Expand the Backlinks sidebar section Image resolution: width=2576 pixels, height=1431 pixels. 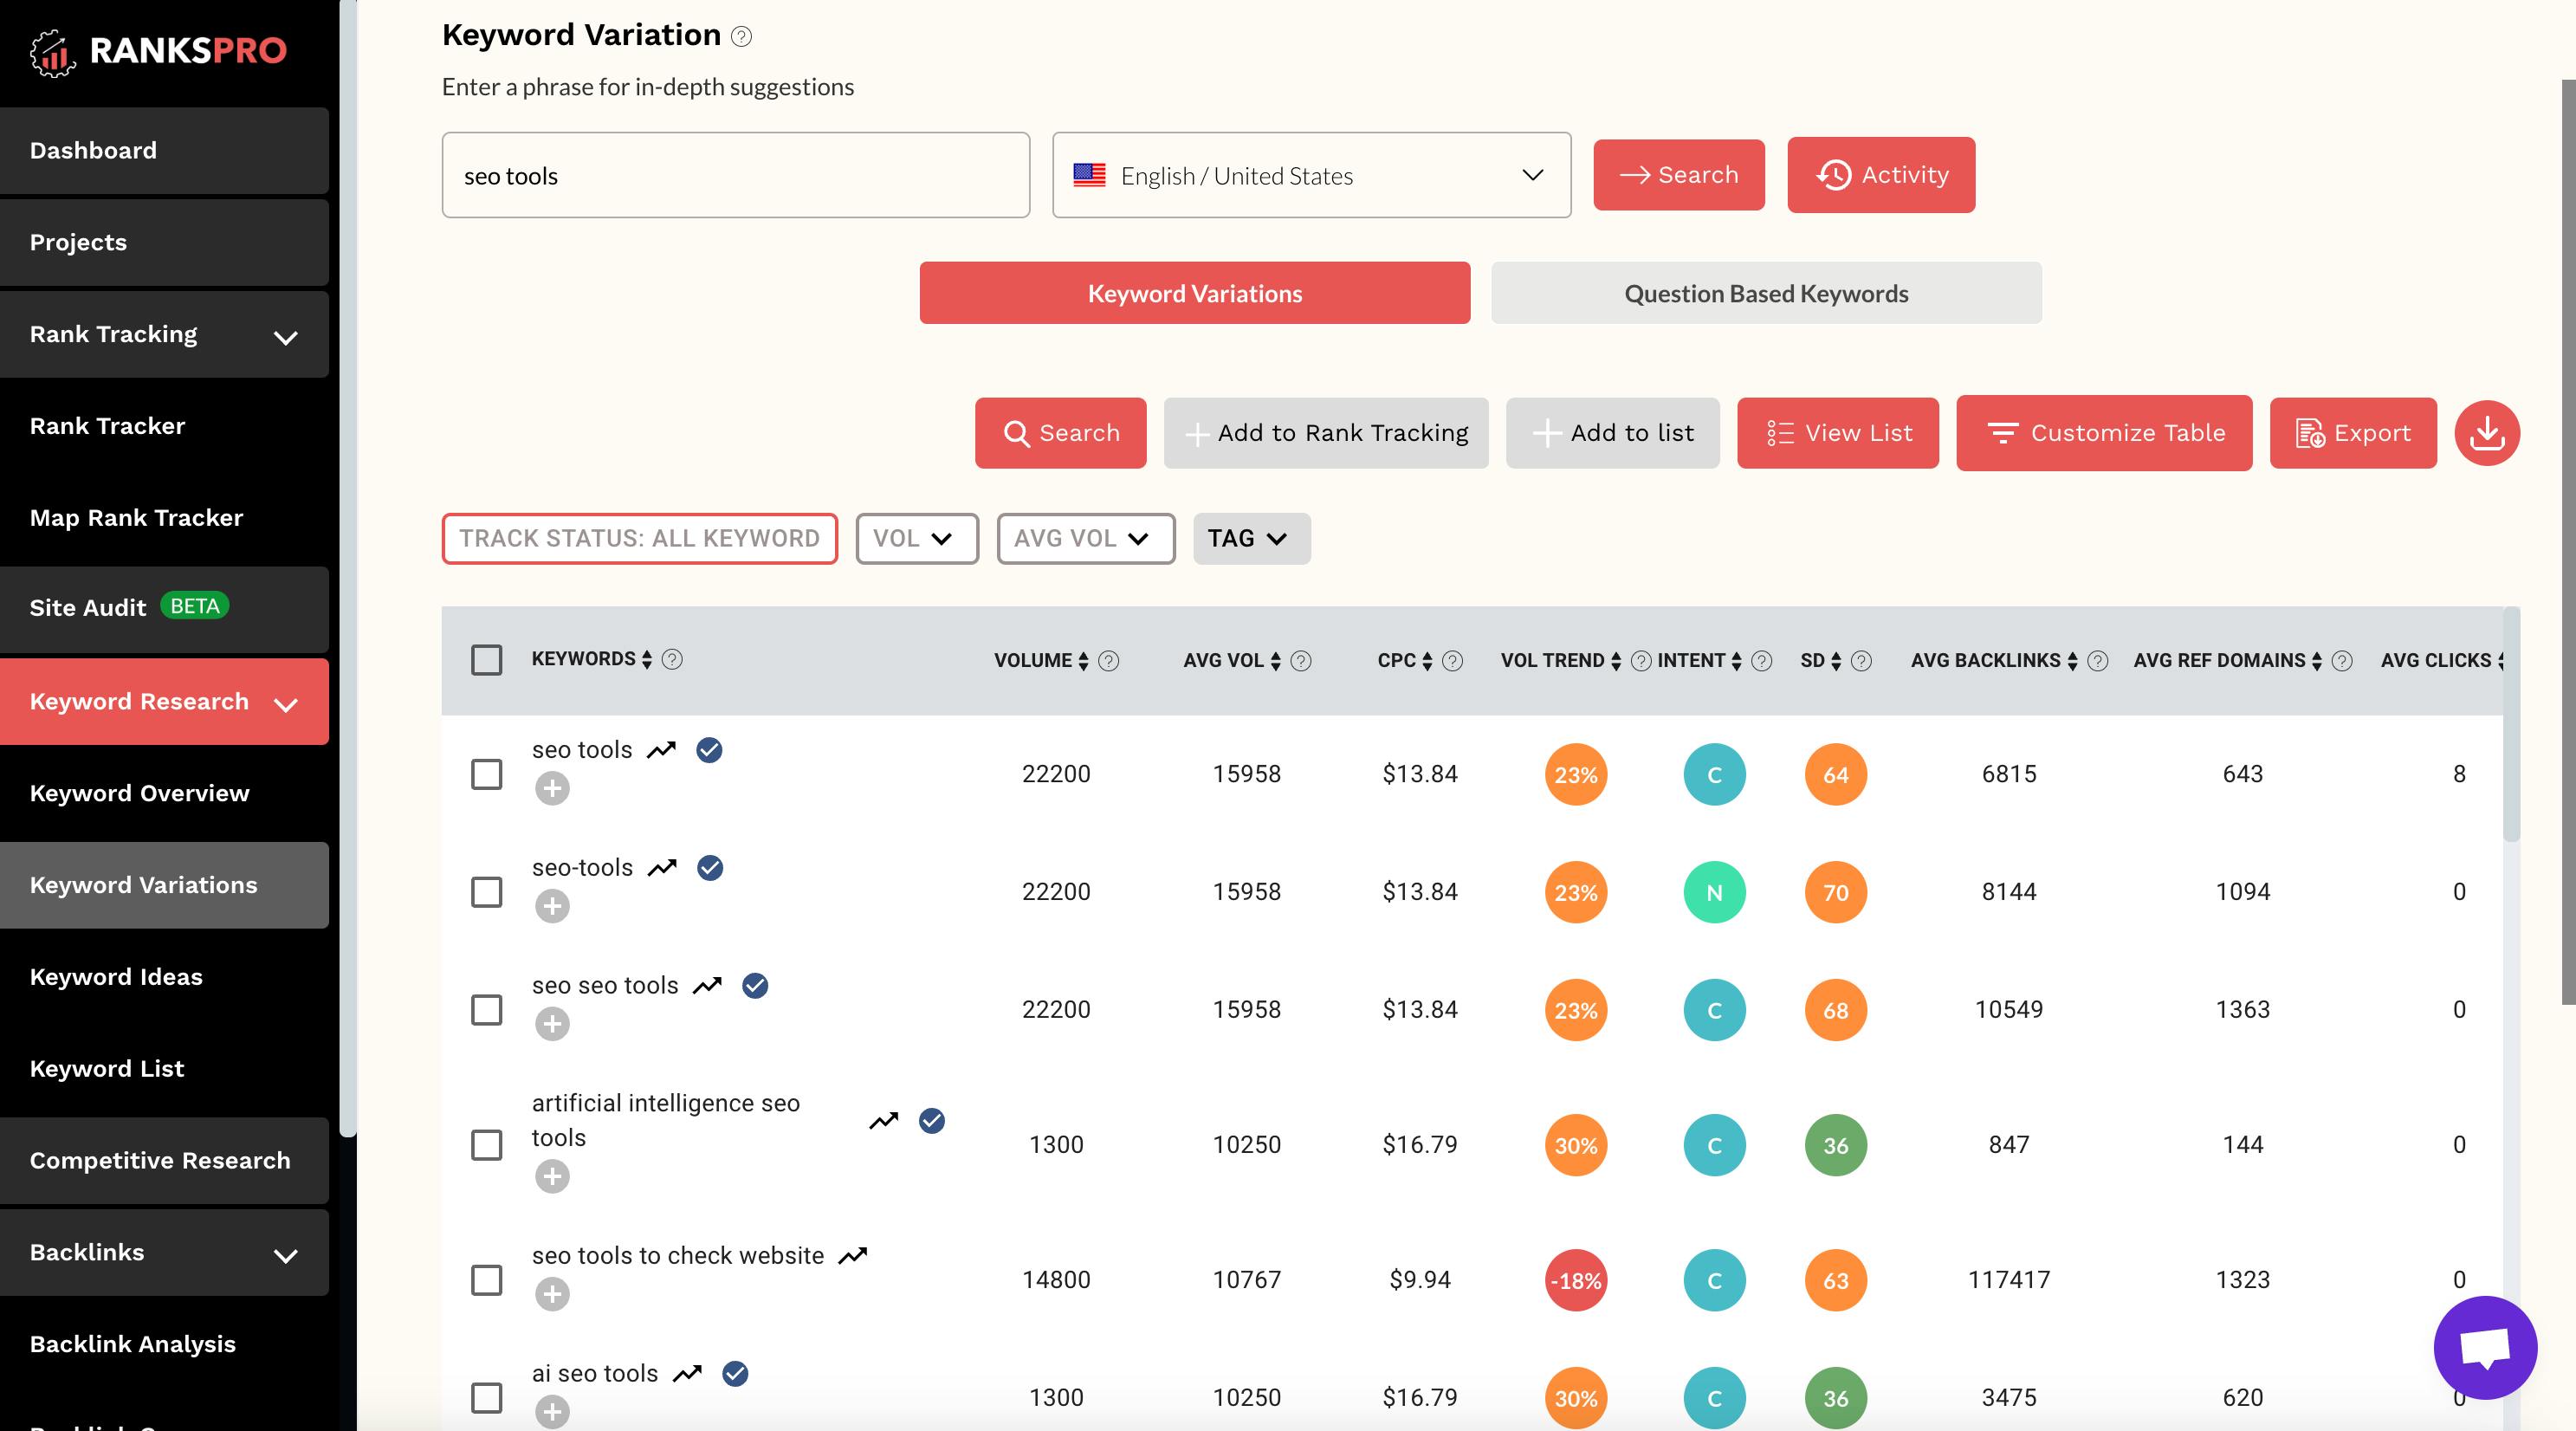(164, 1253)
